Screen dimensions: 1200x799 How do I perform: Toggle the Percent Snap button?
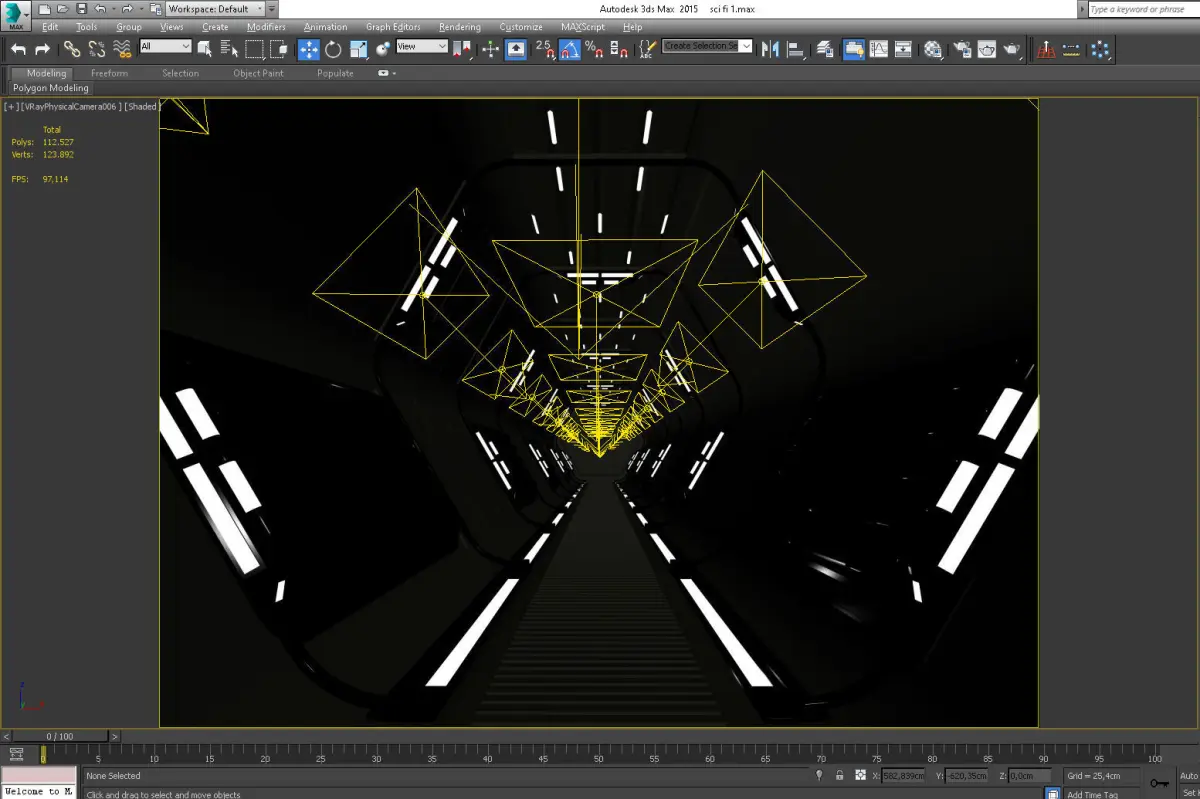pyautogui.click(x=594, y=48)
